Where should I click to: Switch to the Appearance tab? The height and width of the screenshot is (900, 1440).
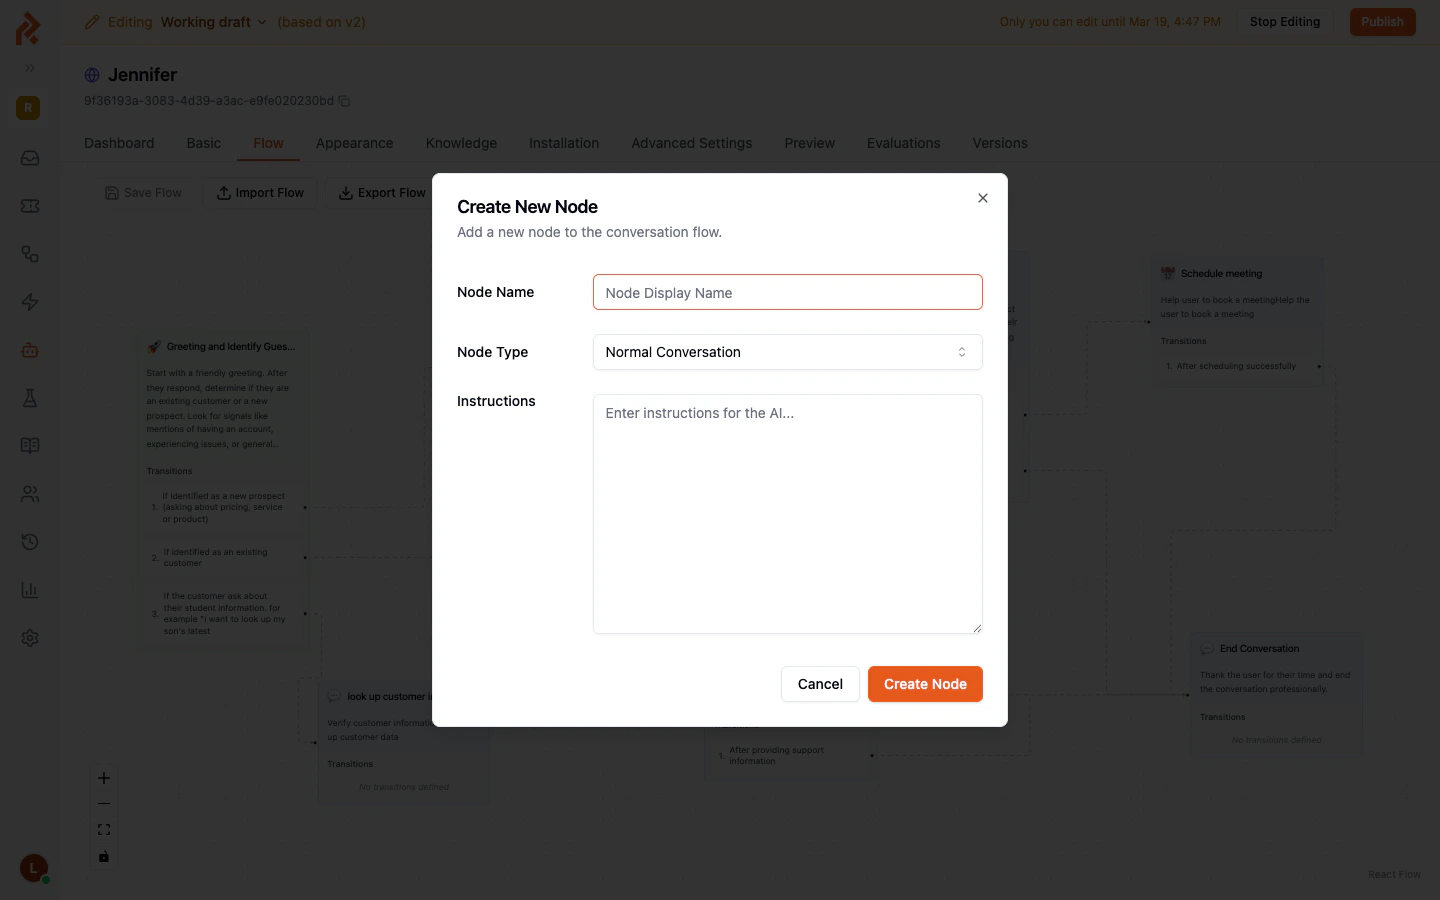coord(354,143)
